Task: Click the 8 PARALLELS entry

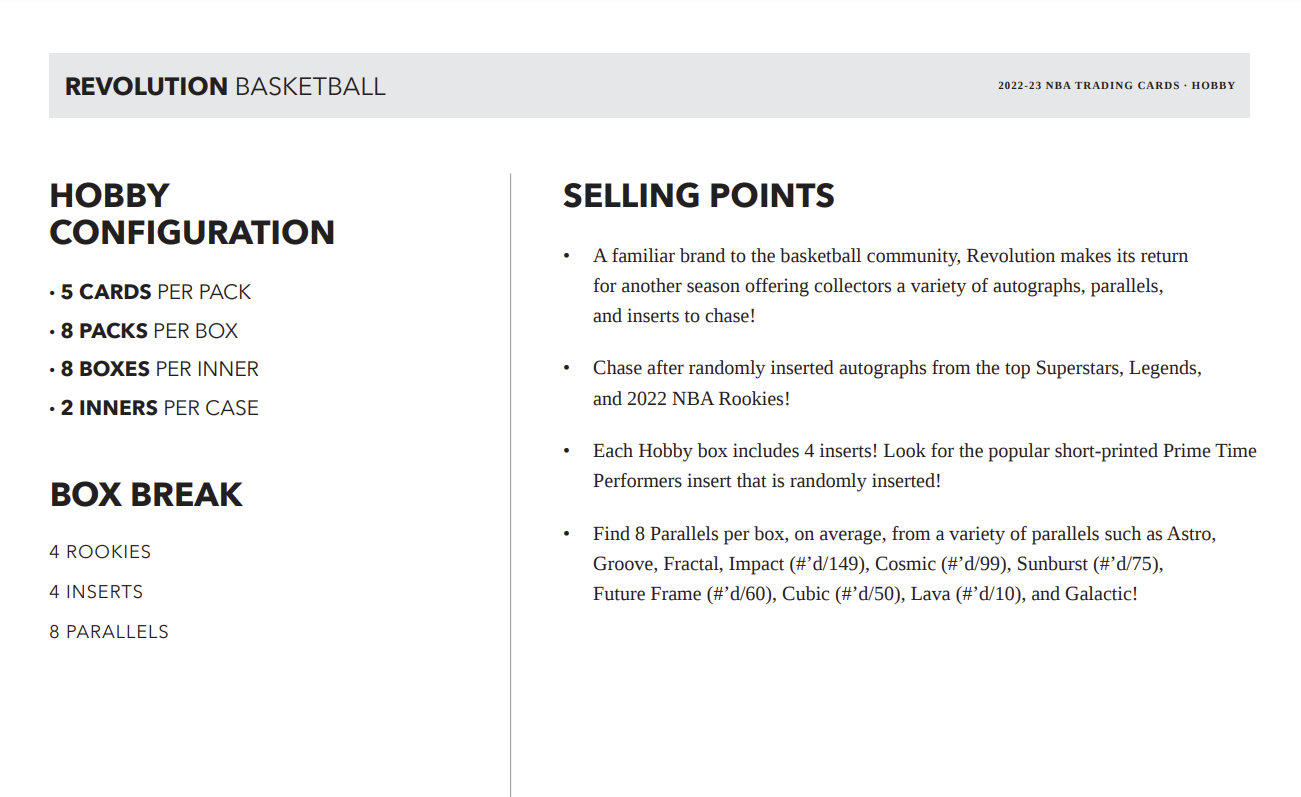Action: point(109,632)
